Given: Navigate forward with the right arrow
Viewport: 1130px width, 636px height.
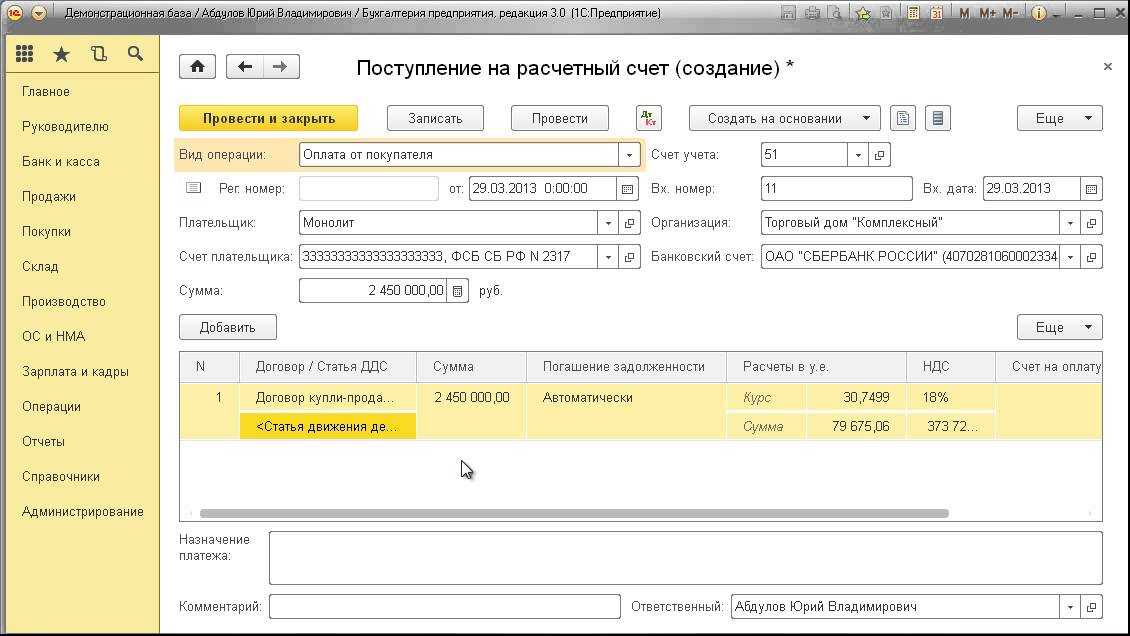Looking at the screenshot, I should click(280, 67).
